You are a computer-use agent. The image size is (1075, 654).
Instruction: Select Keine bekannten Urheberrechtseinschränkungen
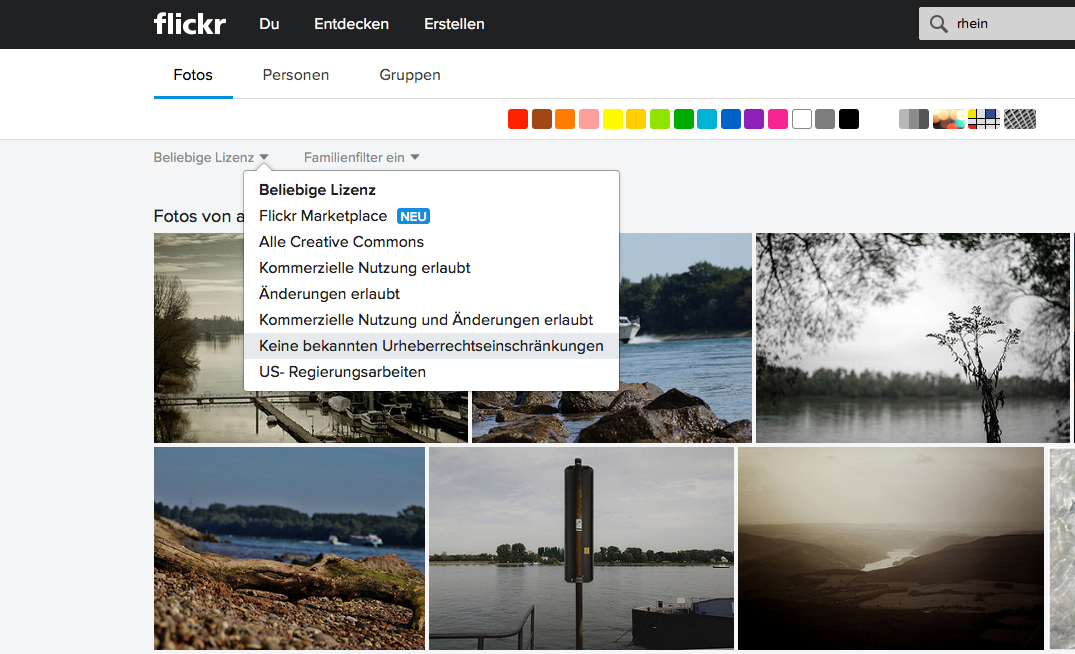432,346
